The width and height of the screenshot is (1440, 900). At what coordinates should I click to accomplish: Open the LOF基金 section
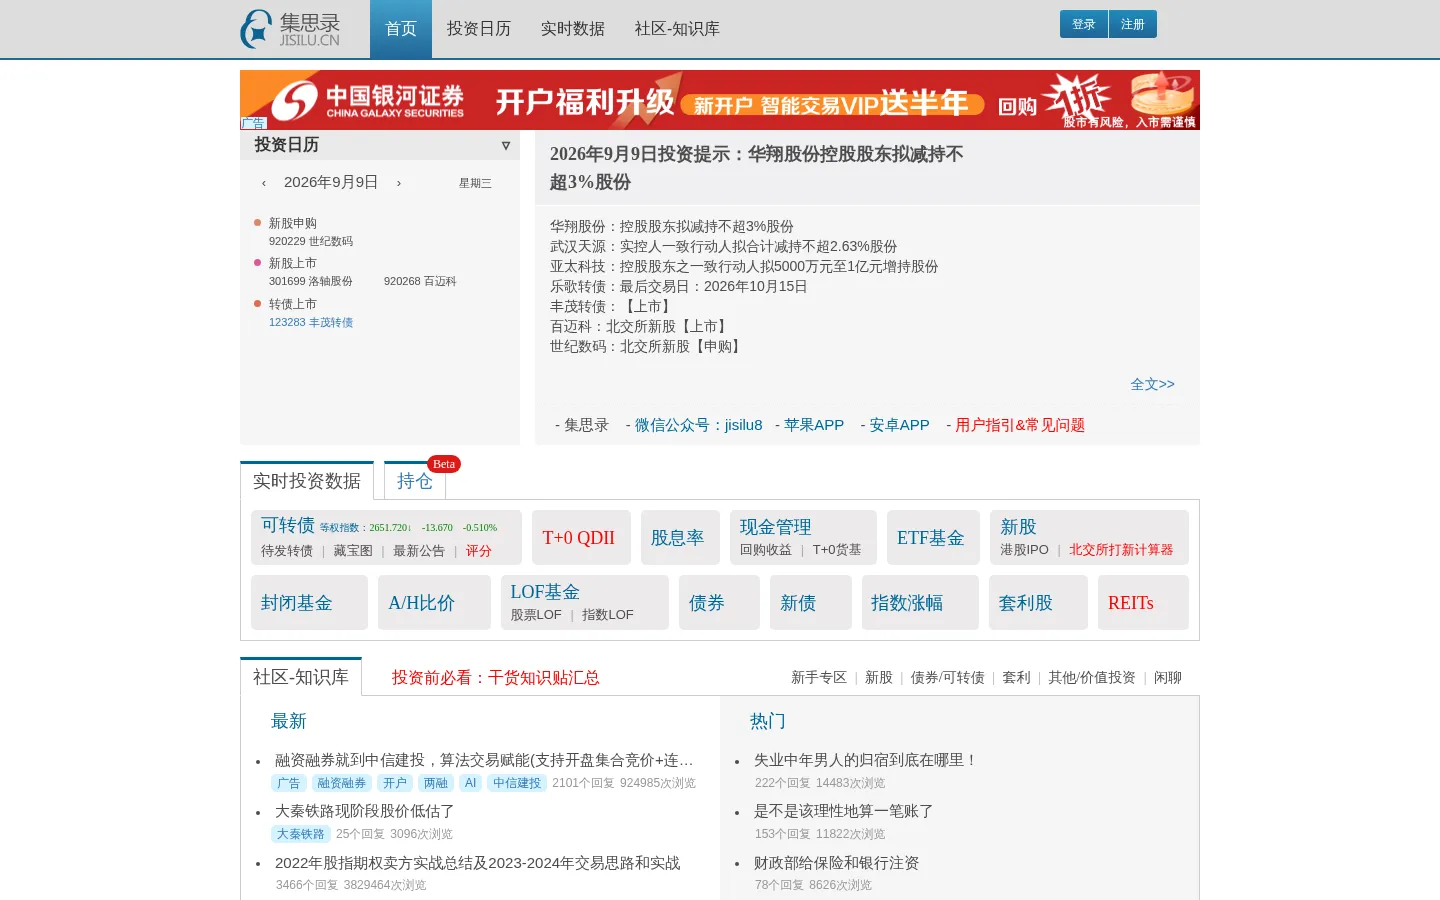coord(545,592)
